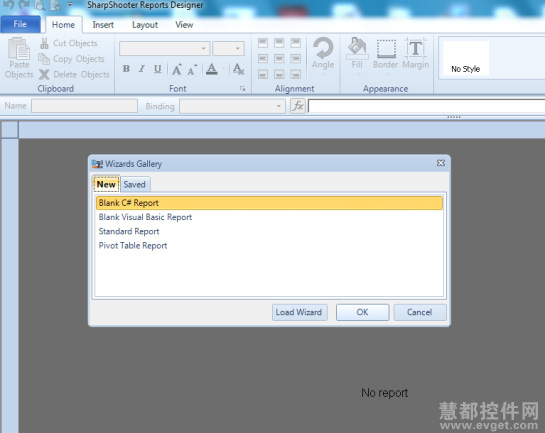Click the fx expression button
The image size is (545, 433).
click(x=298, y=106)
